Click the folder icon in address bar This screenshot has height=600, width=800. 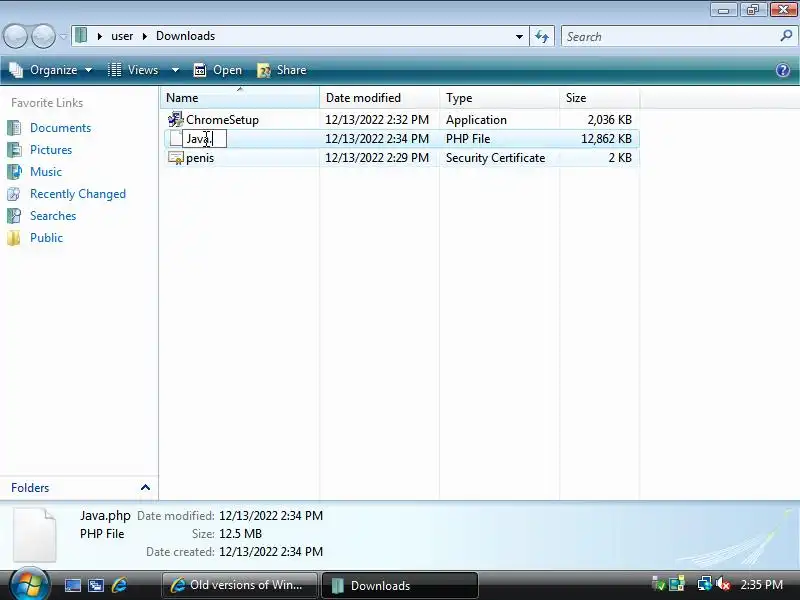(x=81, y=36)
